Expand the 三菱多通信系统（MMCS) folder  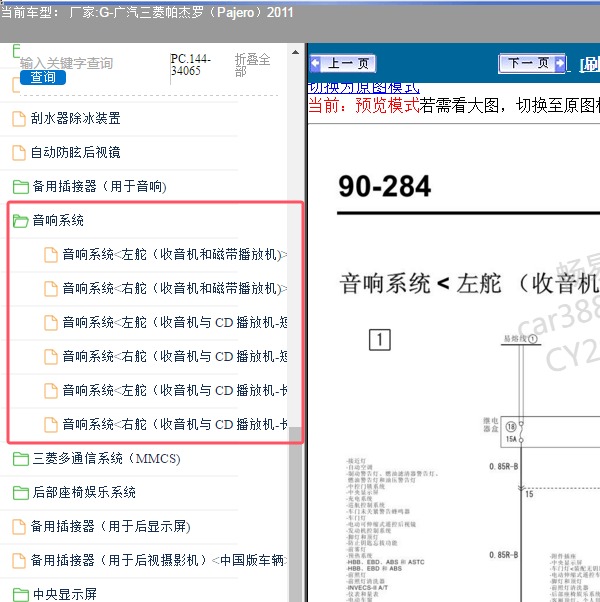[x=106, y=458]
